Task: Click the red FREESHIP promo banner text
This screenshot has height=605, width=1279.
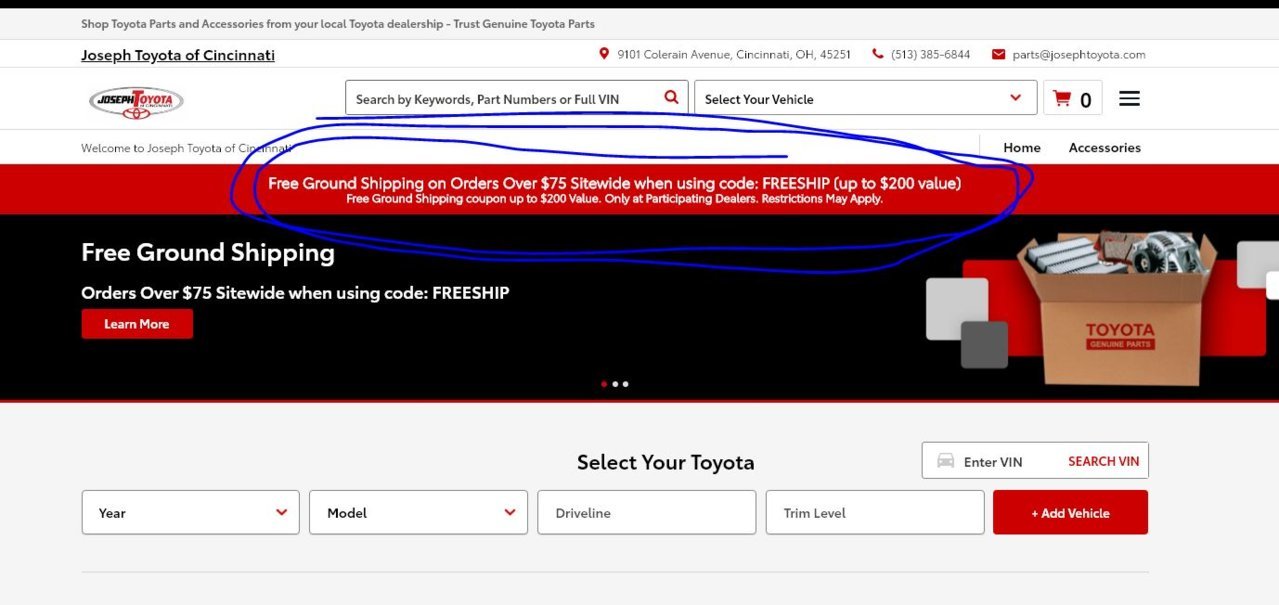Action: point(614,183)
